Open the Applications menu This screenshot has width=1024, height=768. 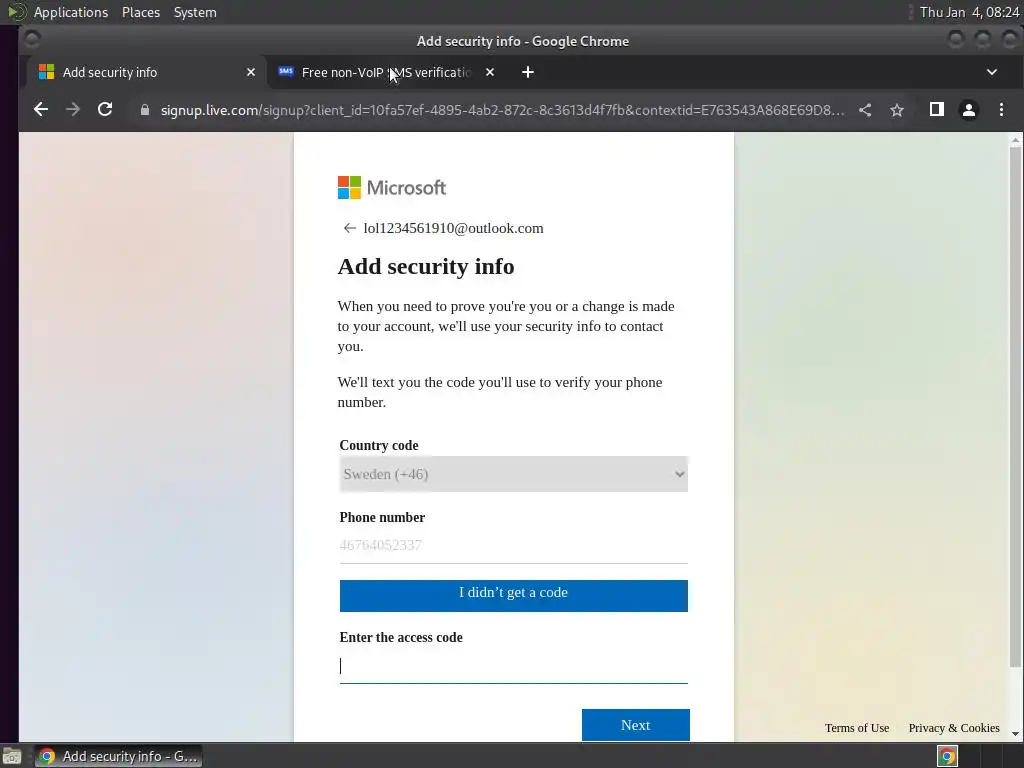click(x=71, y=12)
